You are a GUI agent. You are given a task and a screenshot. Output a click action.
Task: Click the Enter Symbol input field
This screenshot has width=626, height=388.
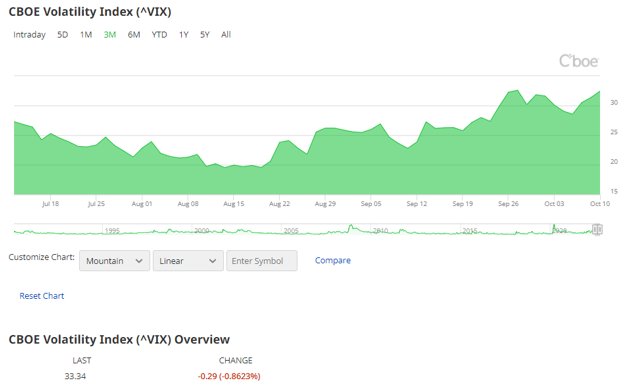tap(261, 261)
